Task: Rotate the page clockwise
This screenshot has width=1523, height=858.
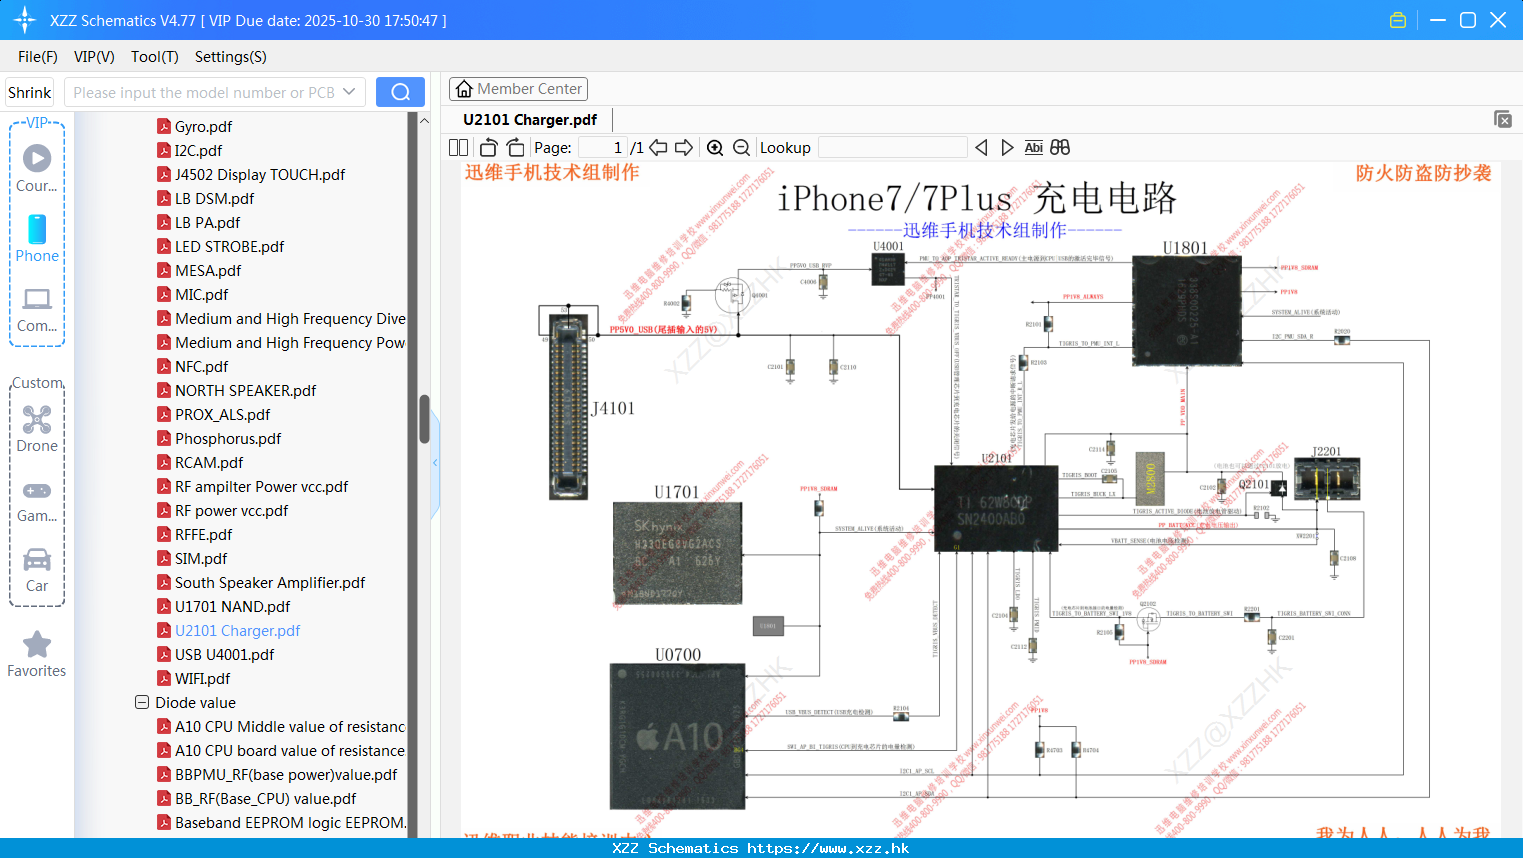Action: [x=515, y=147]
